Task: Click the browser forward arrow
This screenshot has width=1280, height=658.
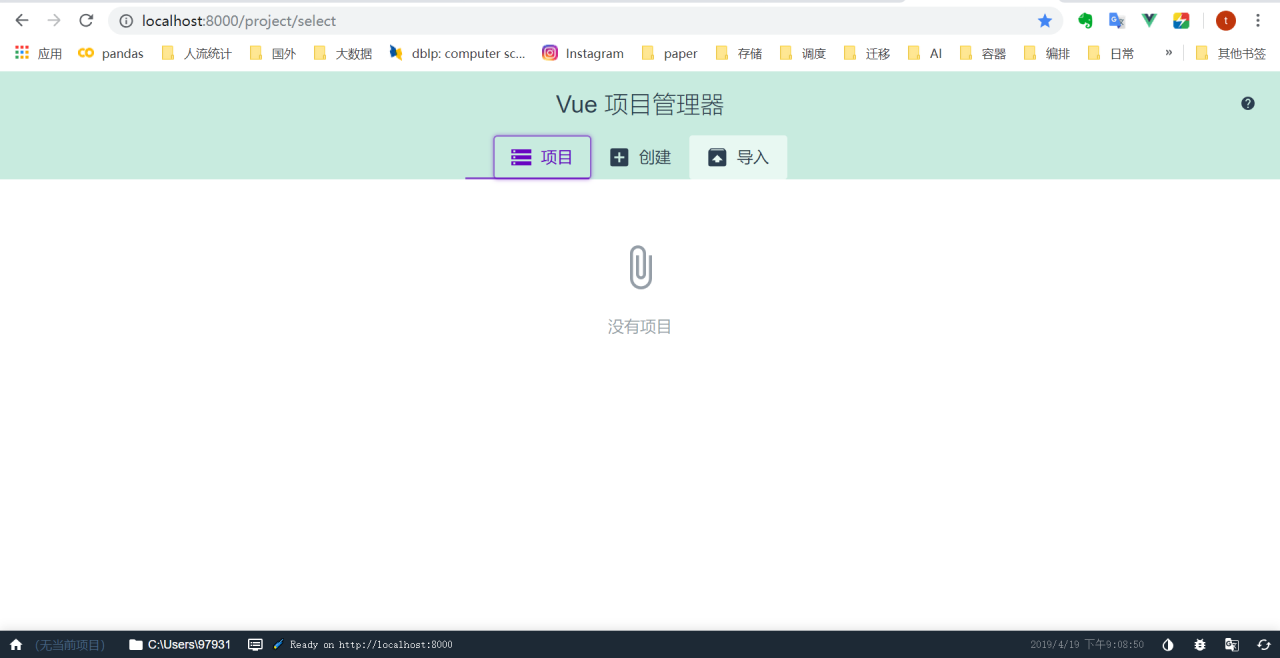Action: (54, 20)
